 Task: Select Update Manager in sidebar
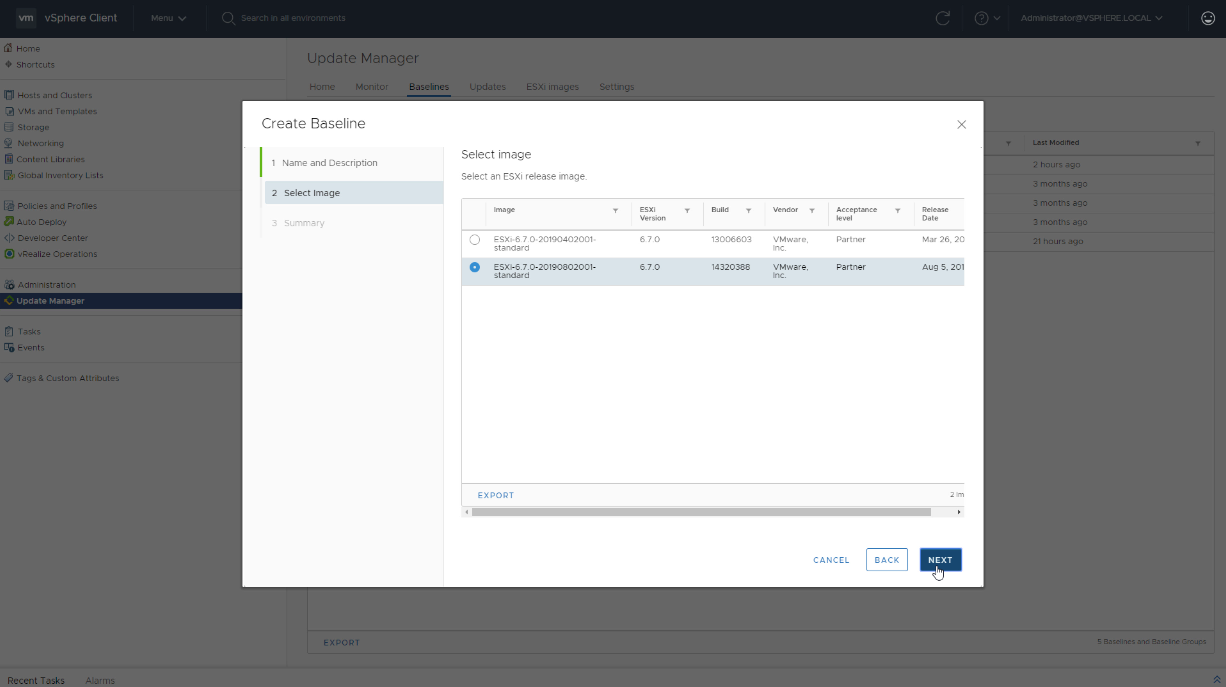(x=121, y=301)
